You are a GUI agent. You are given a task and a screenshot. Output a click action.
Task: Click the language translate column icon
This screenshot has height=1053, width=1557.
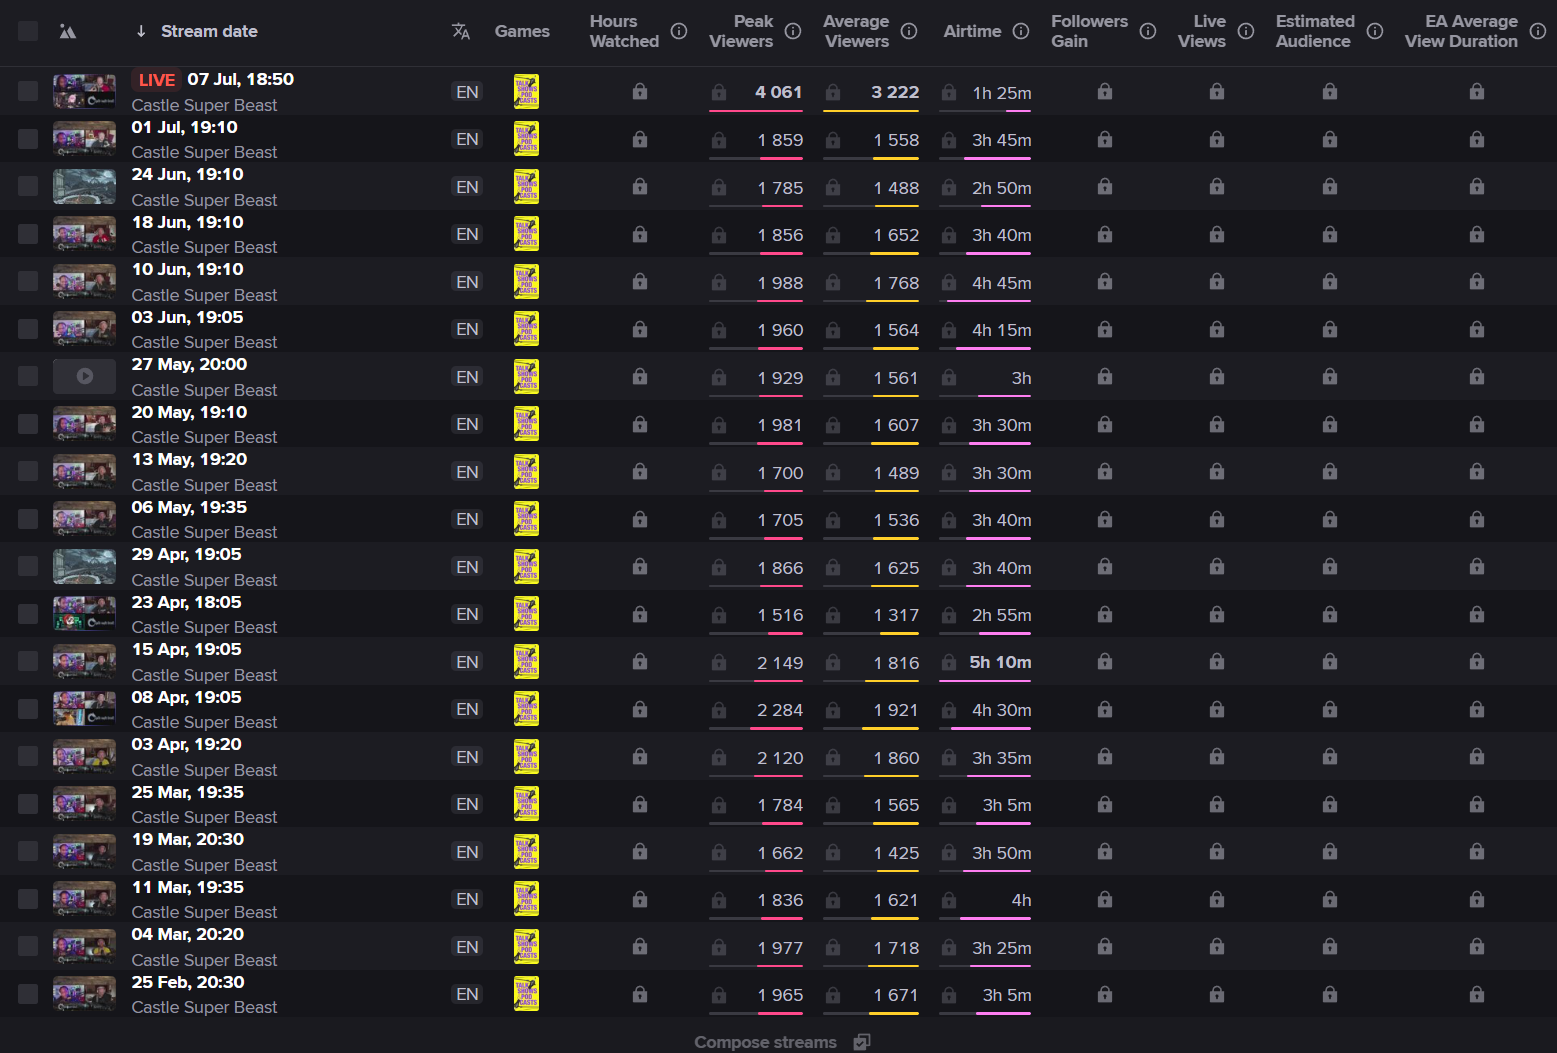(461, 31)
